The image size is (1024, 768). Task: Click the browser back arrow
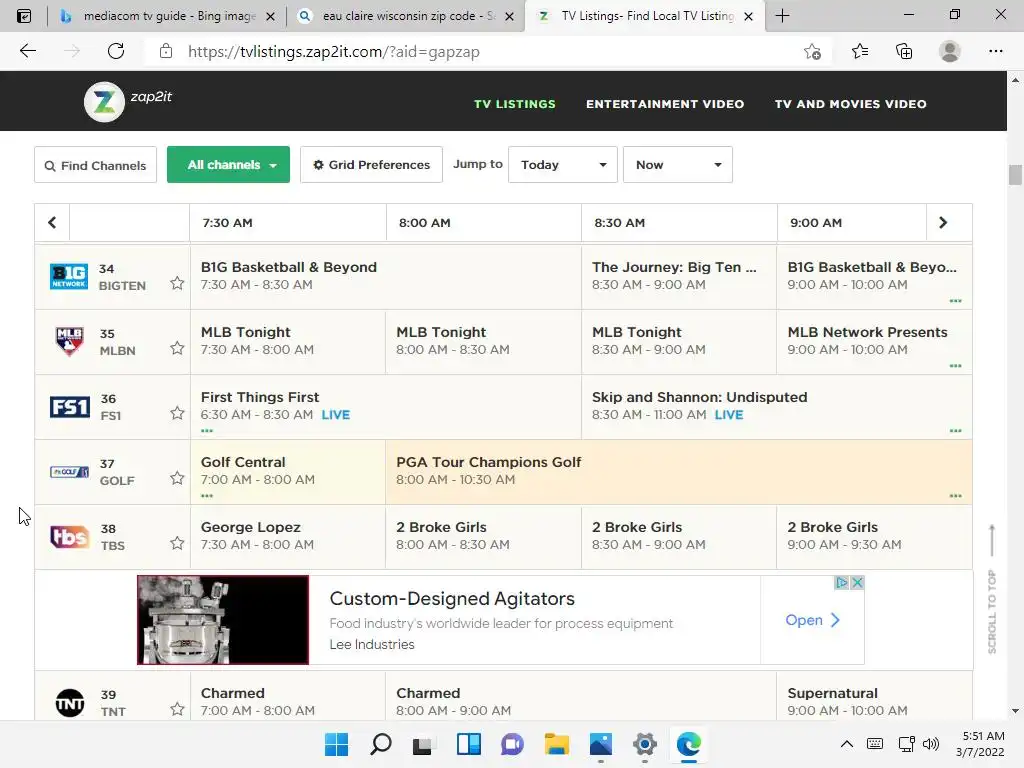coord(27,51)
